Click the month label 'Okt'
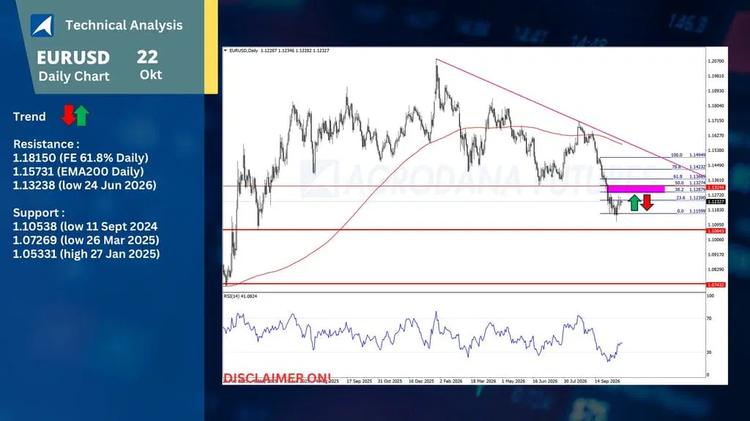 [151, 75]
